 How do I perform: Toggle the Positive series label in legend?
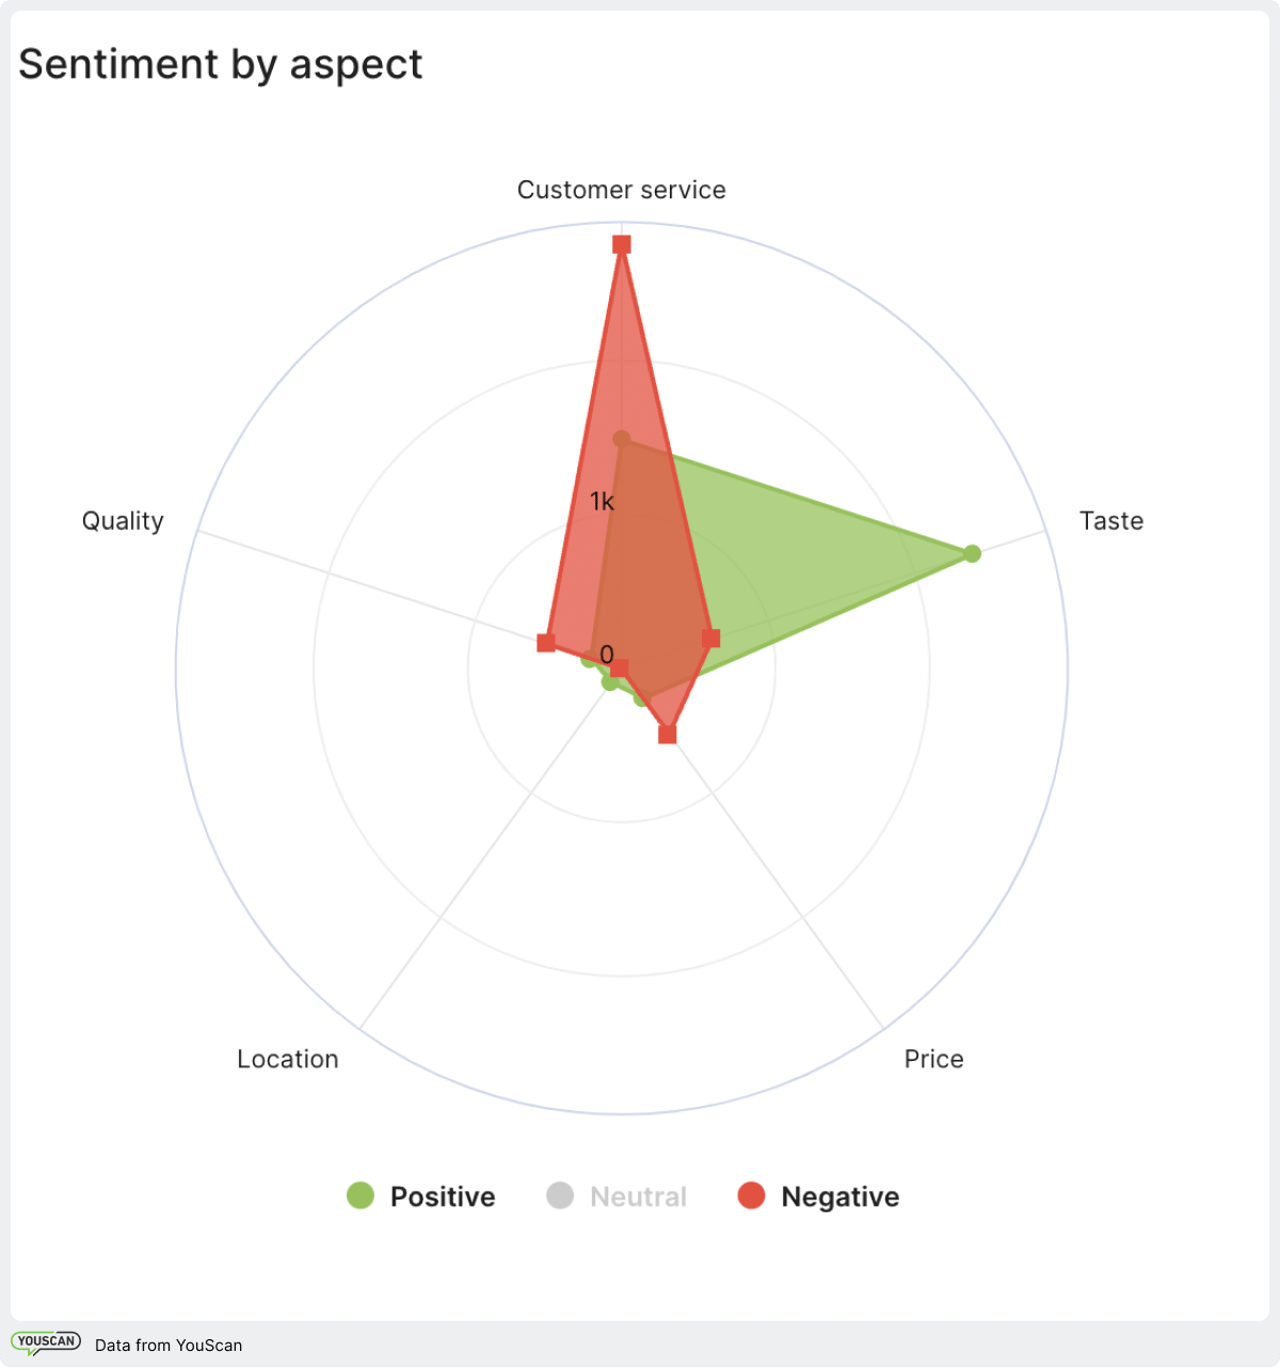click(x=442, y=1197)
